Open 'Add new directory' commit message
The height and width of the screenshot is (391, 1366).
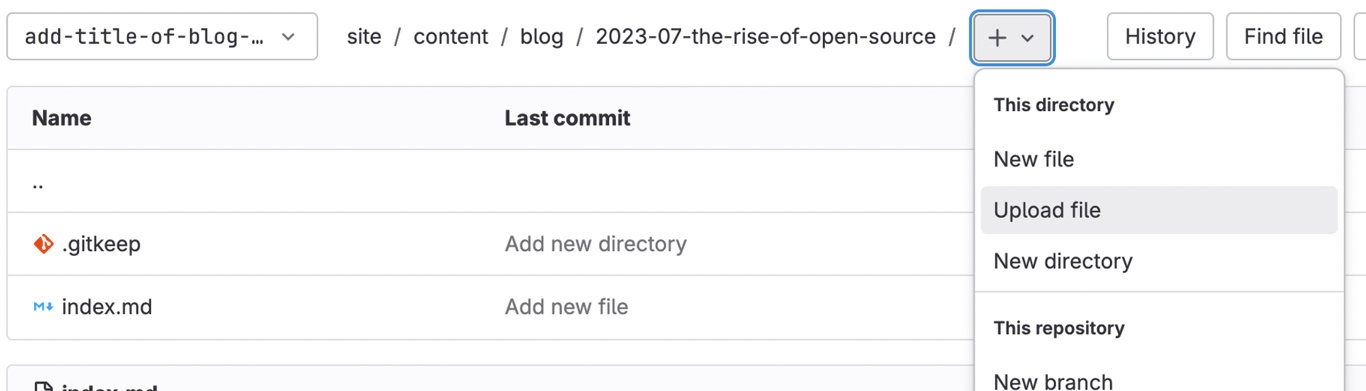596,244
